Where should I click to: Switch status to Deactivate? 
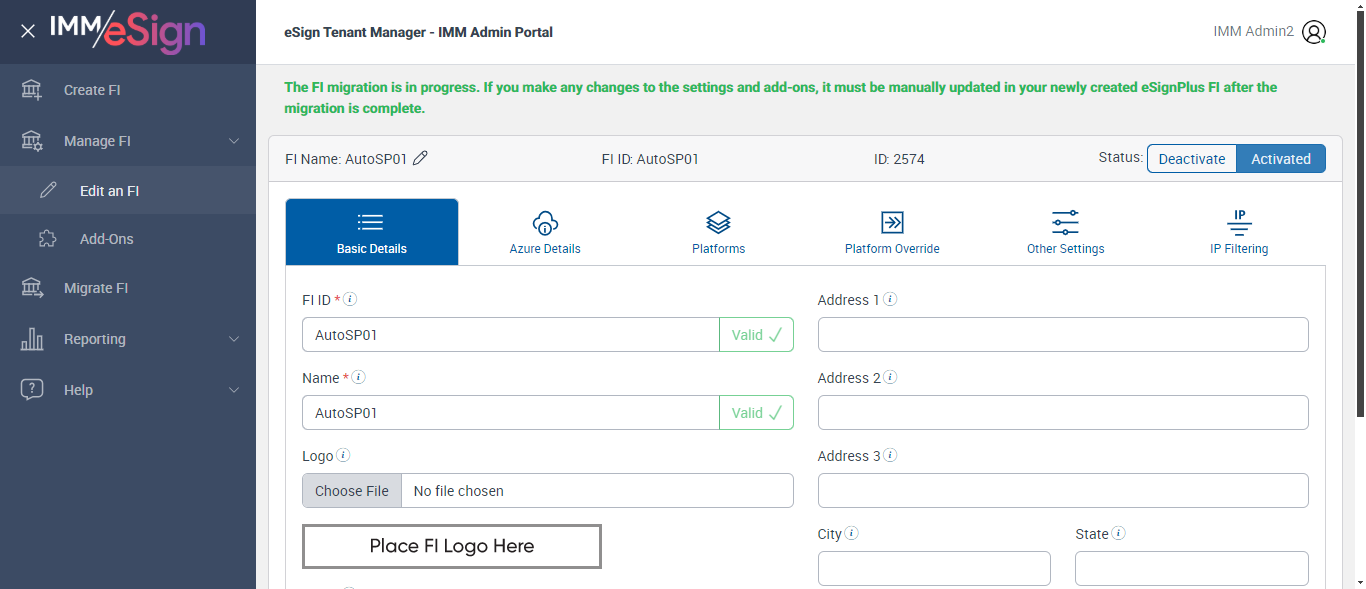coord(1191,159)
